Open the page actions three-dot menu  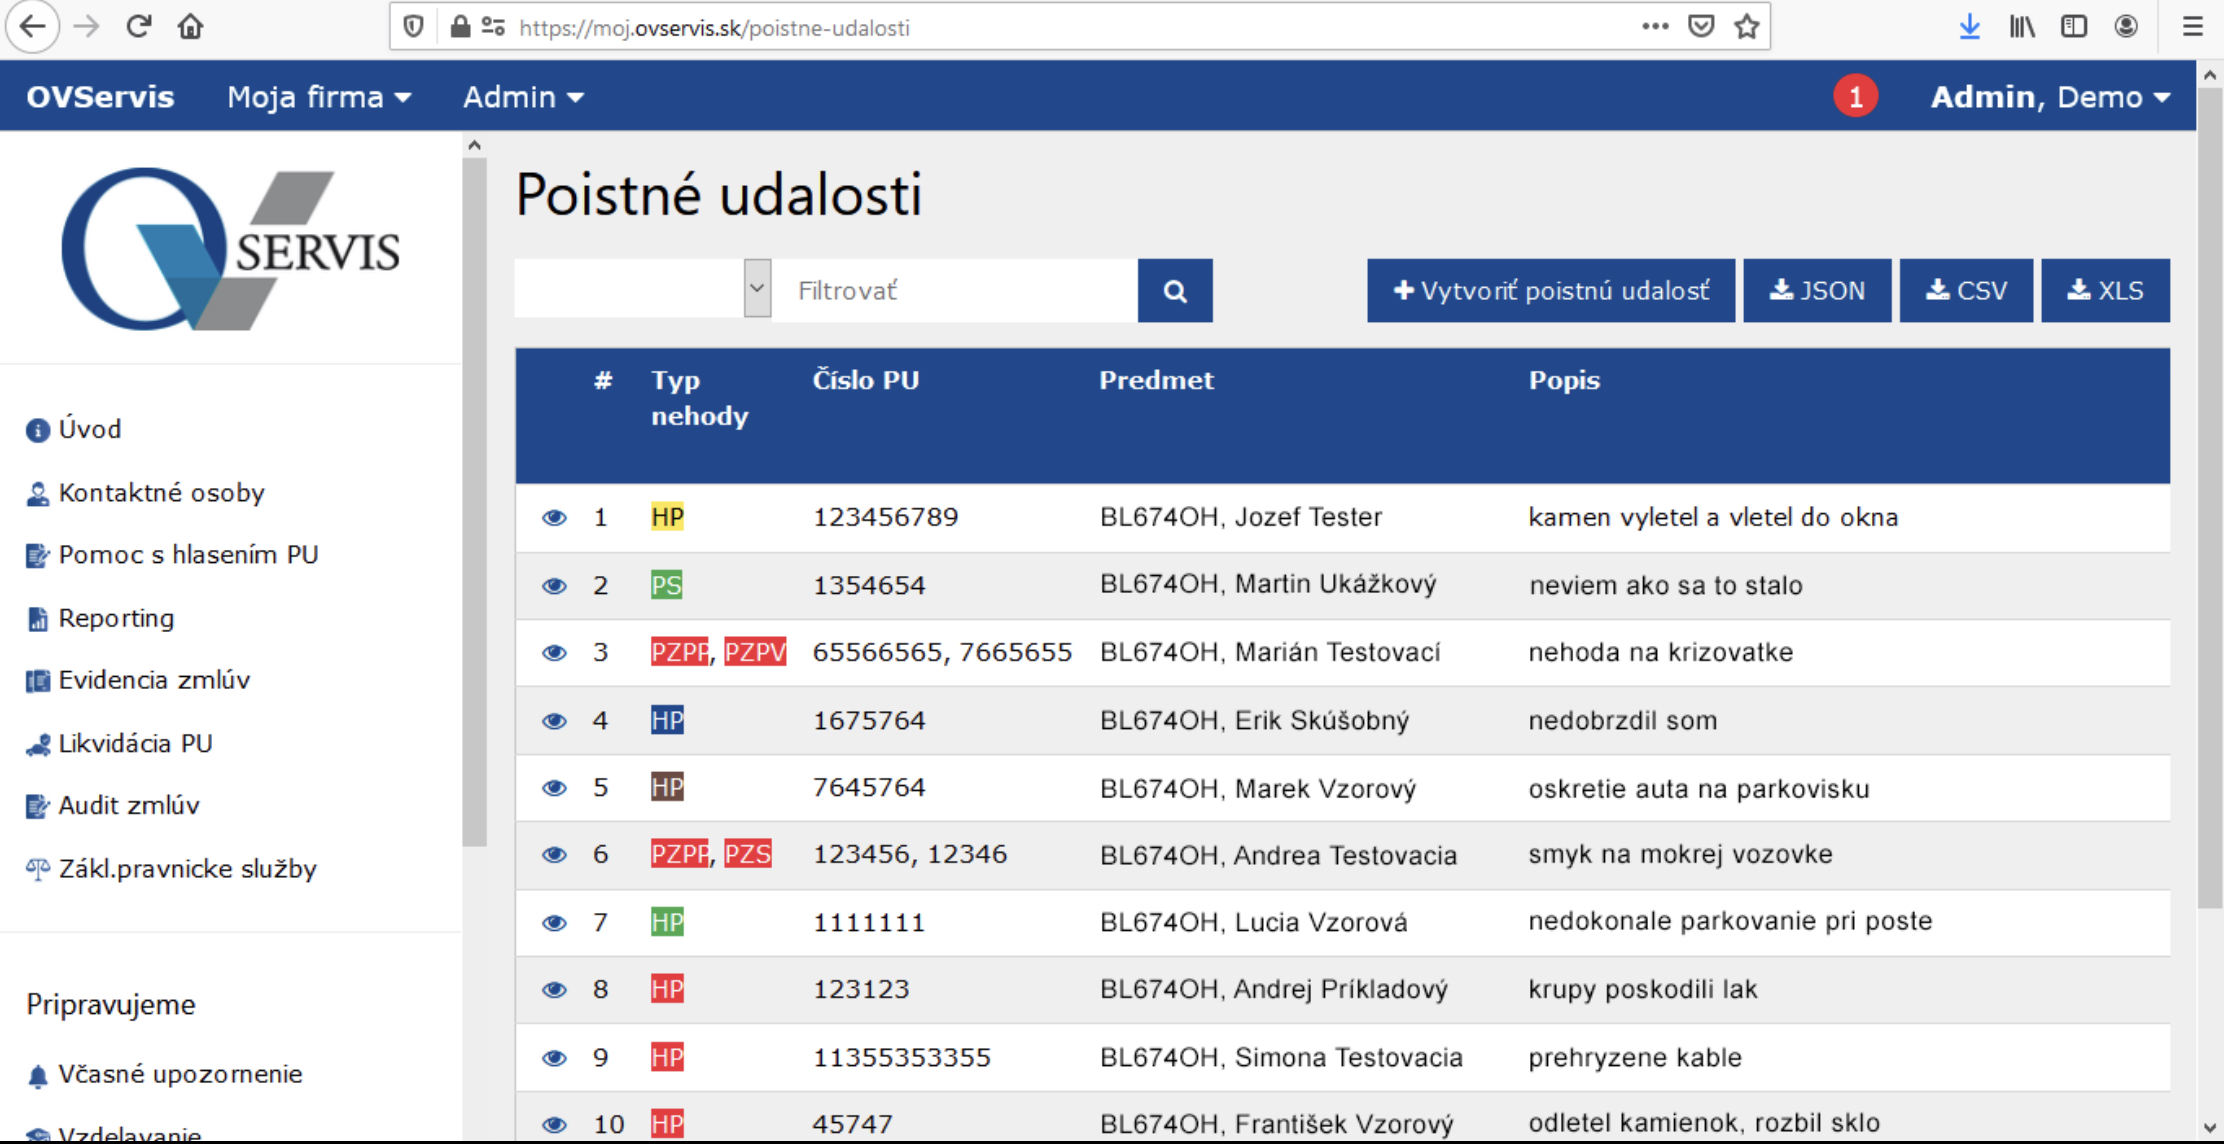coord(1655,27)
